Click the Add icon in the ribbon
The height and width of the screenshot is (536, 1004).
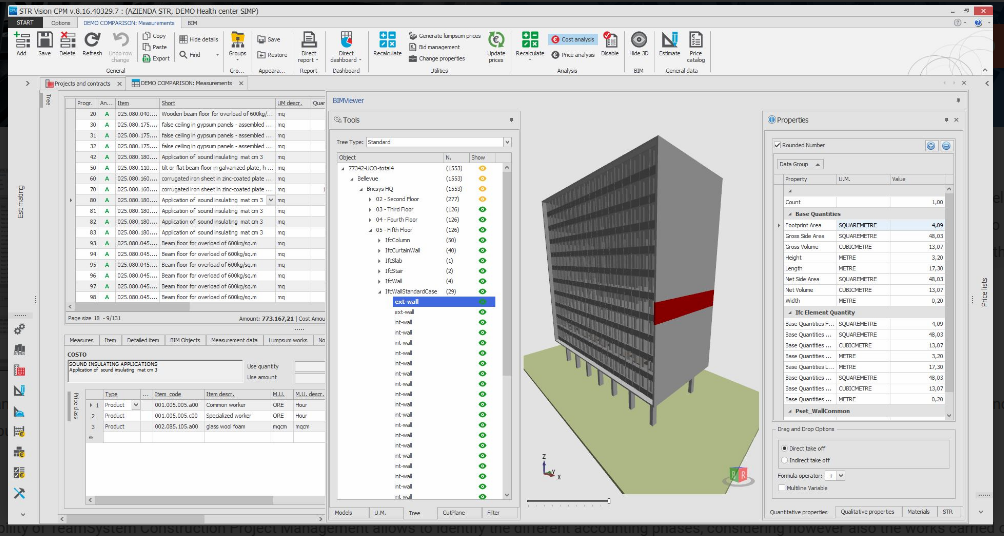coord(21,42)
